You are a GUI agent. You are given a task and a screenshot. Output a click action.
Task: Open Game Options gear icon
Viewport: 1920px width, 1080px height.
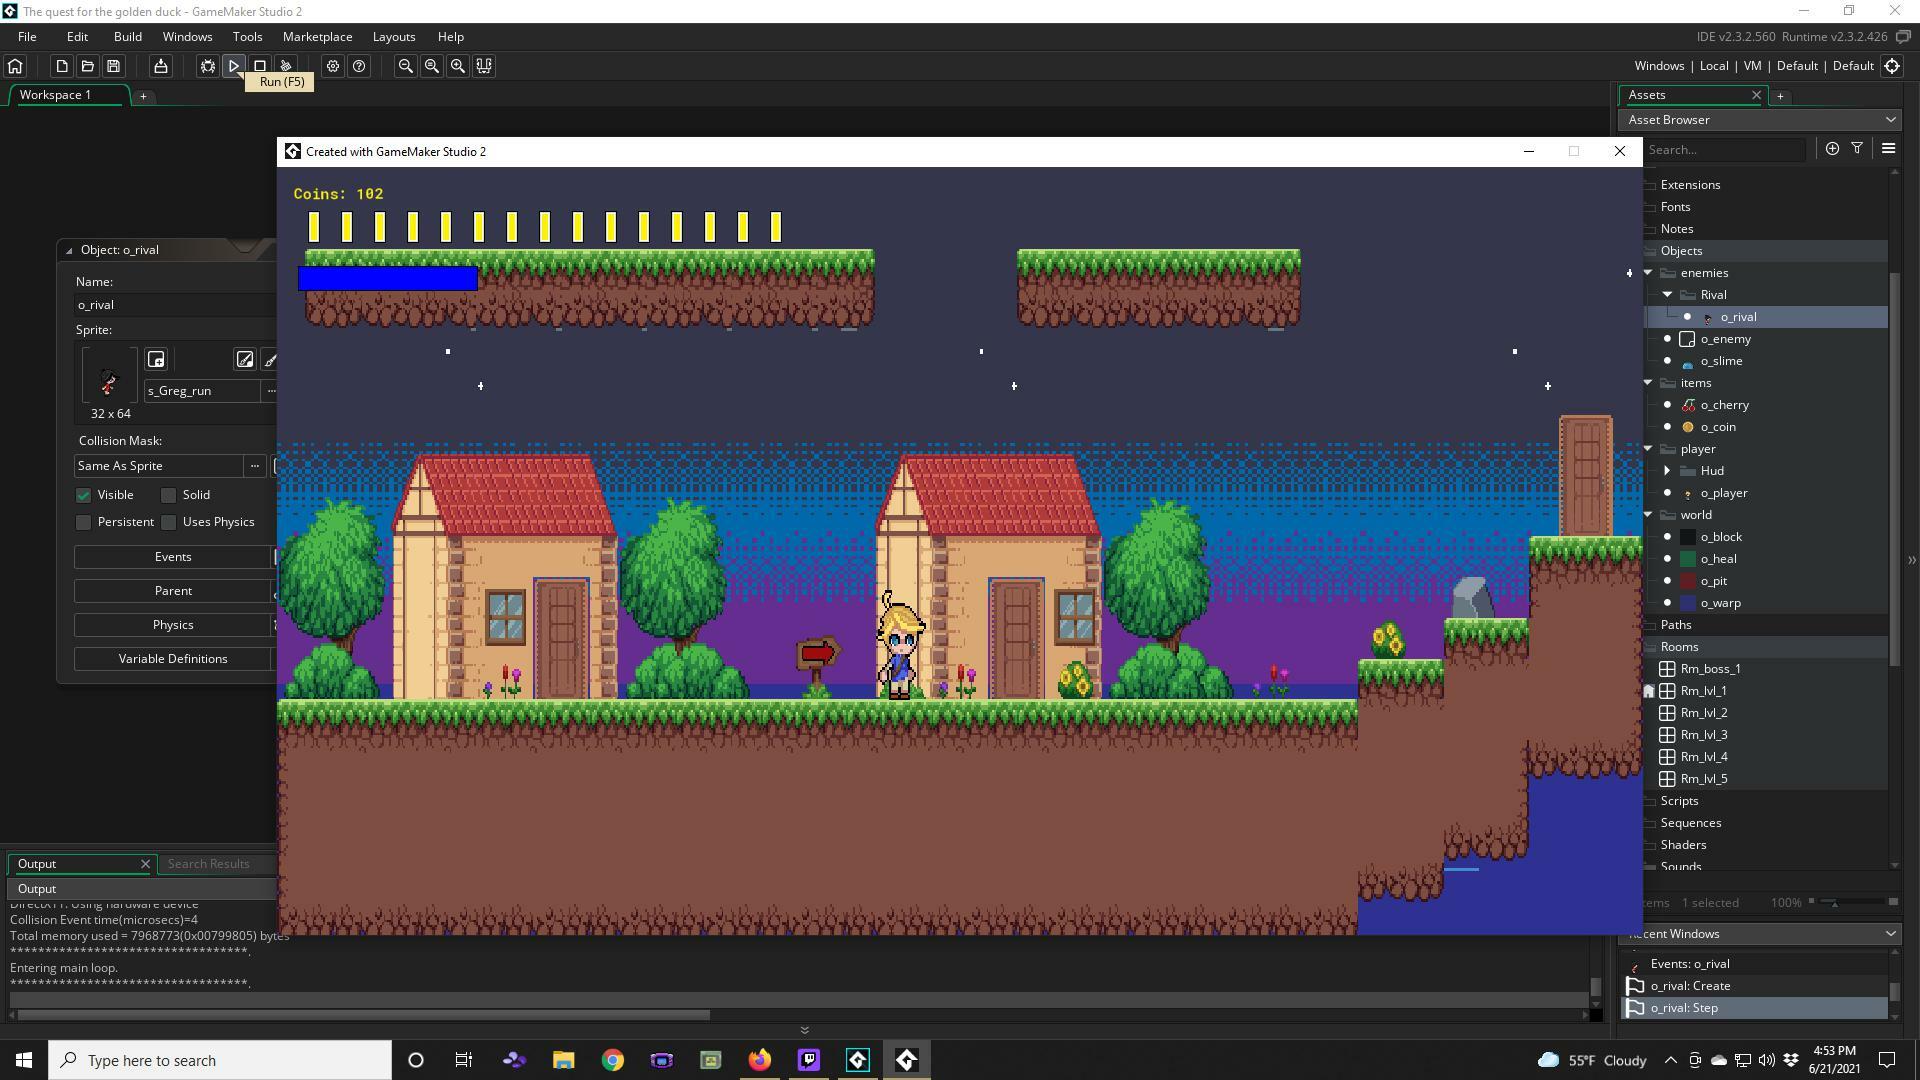333,66
